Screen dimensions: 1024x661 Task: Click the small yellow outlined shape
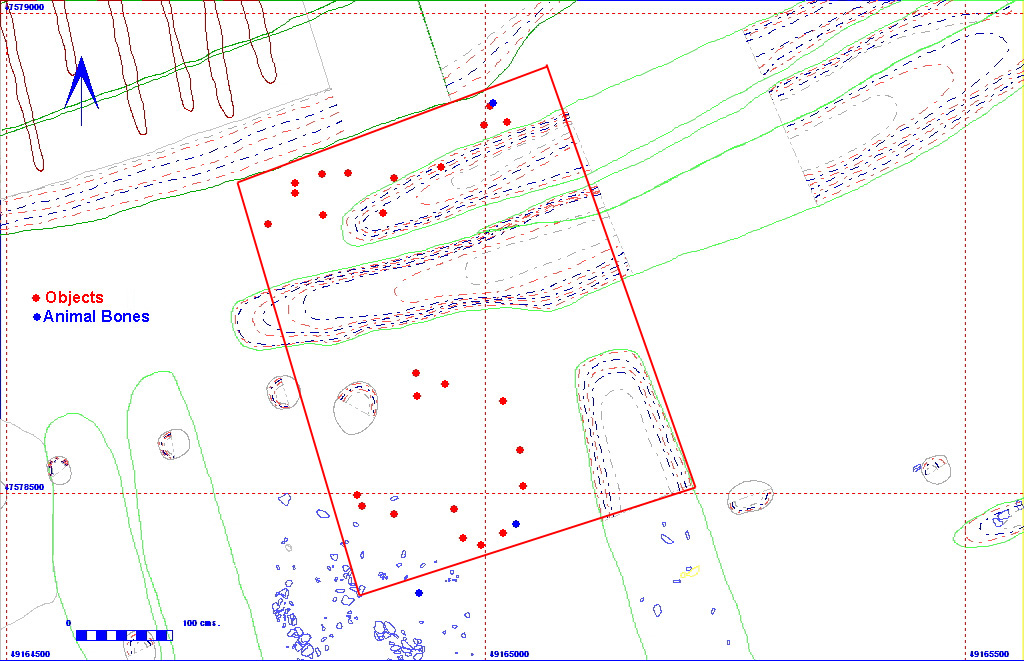(690, 572)
